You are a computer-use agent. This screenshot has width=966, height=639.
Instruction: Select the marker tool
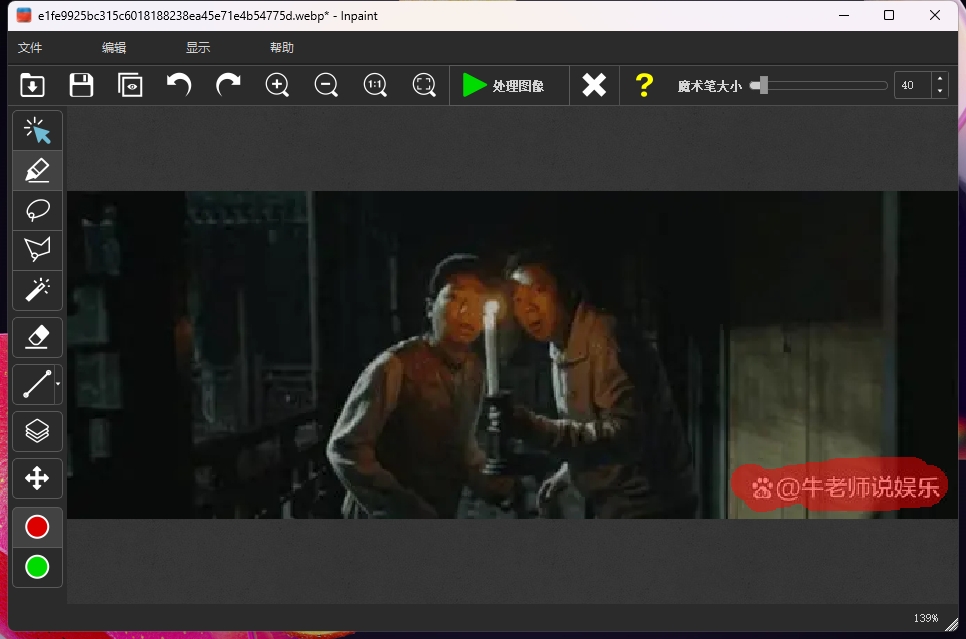37,170
